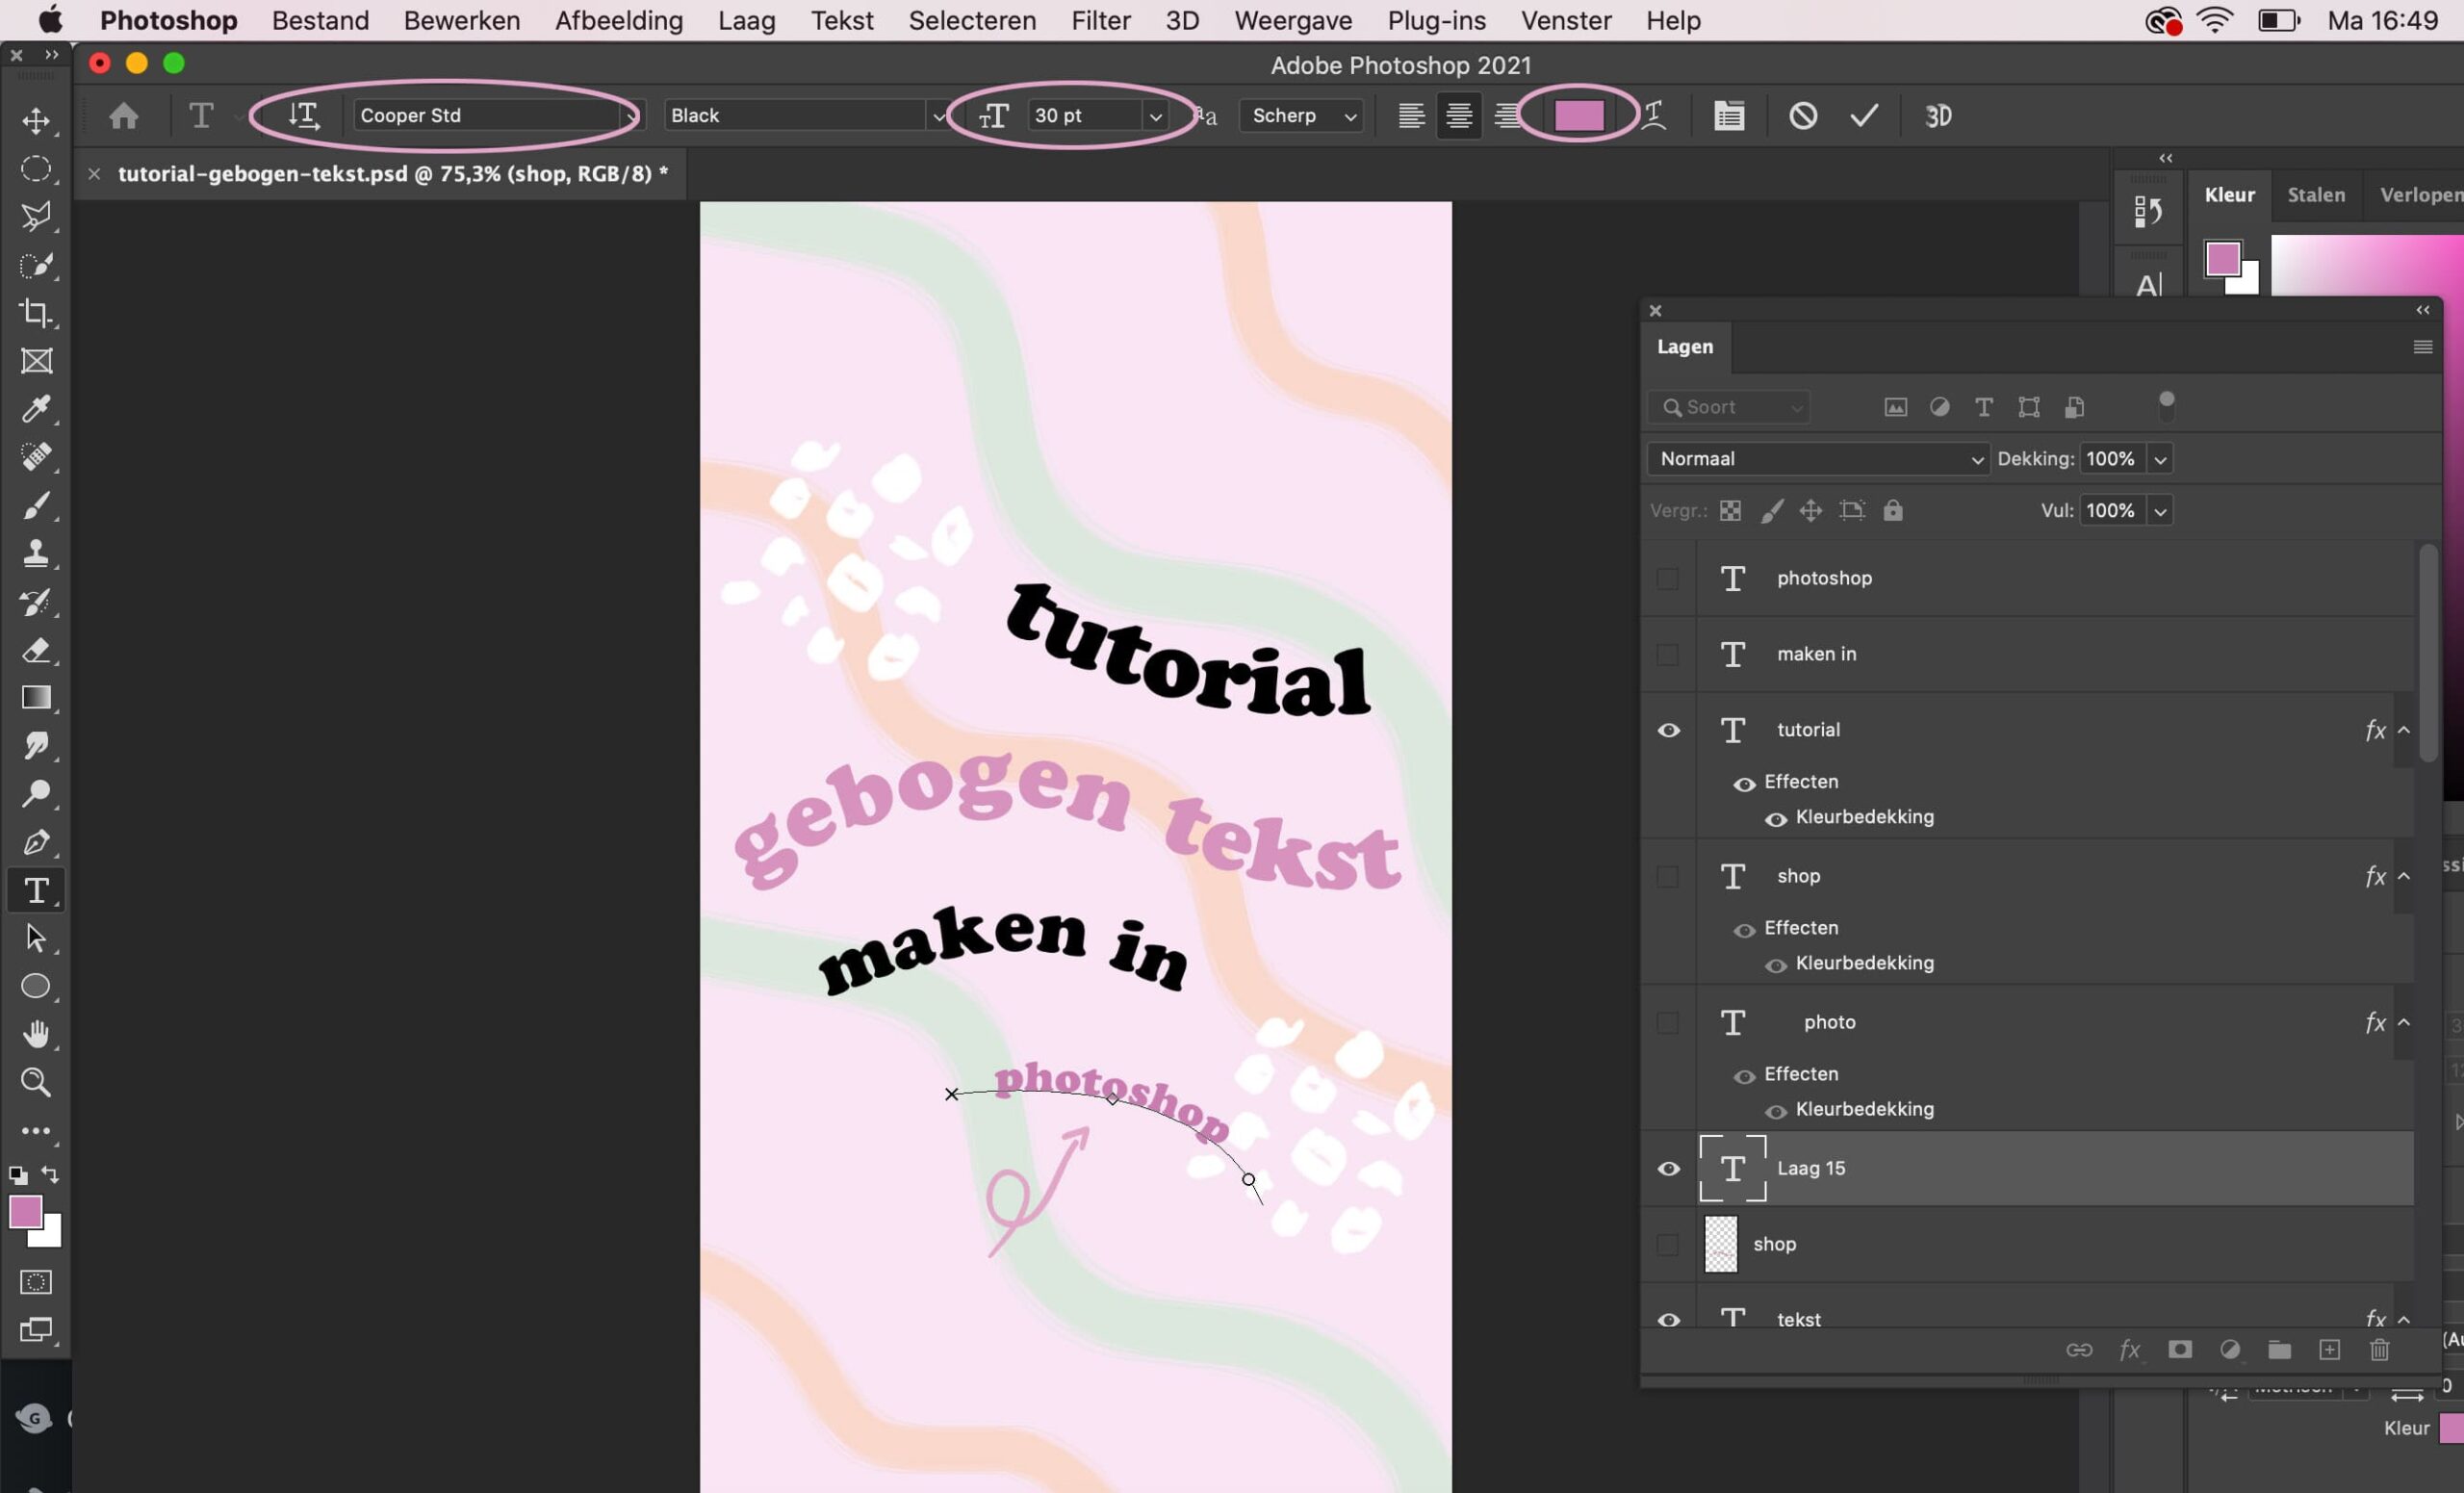Select the Crop tool
Screen dimensions: 2464x1493
pyautogui.click(x=37, y=313)
